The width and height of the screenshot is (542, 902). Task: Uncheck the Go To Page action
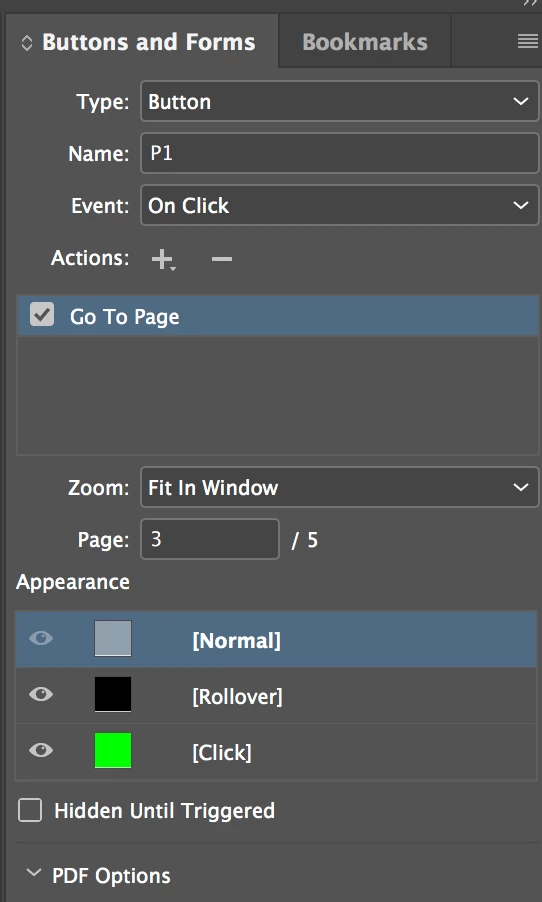[42, 315]
